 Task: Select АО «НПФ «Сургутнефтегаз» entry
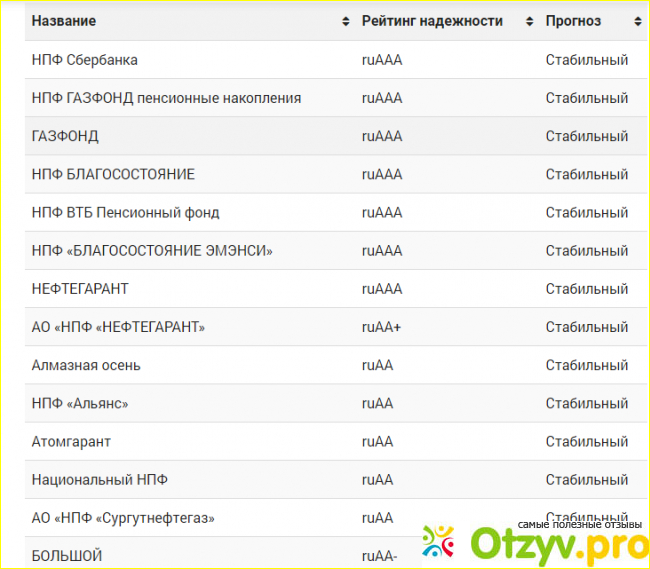[x=123, y=518]
